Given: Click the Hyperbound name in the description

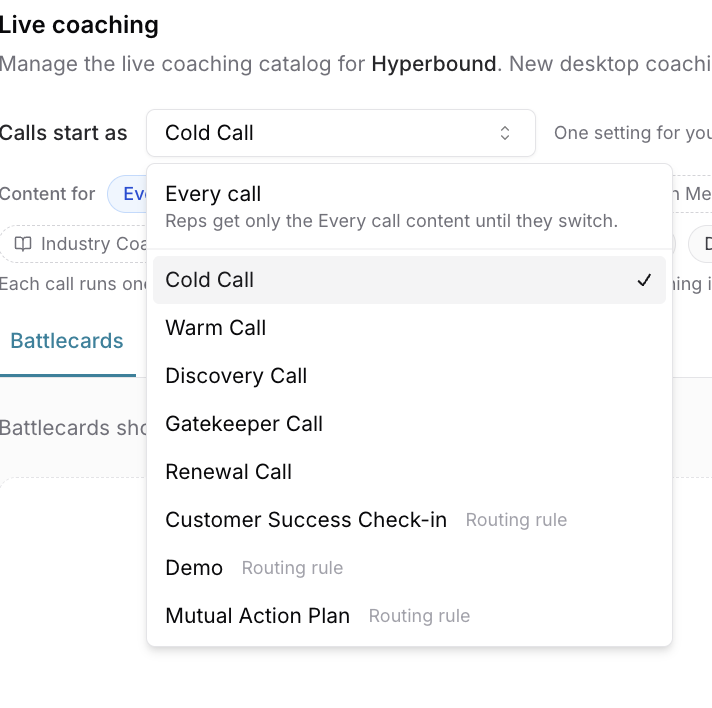Looking at the screenshot, I should click(434, 64).
